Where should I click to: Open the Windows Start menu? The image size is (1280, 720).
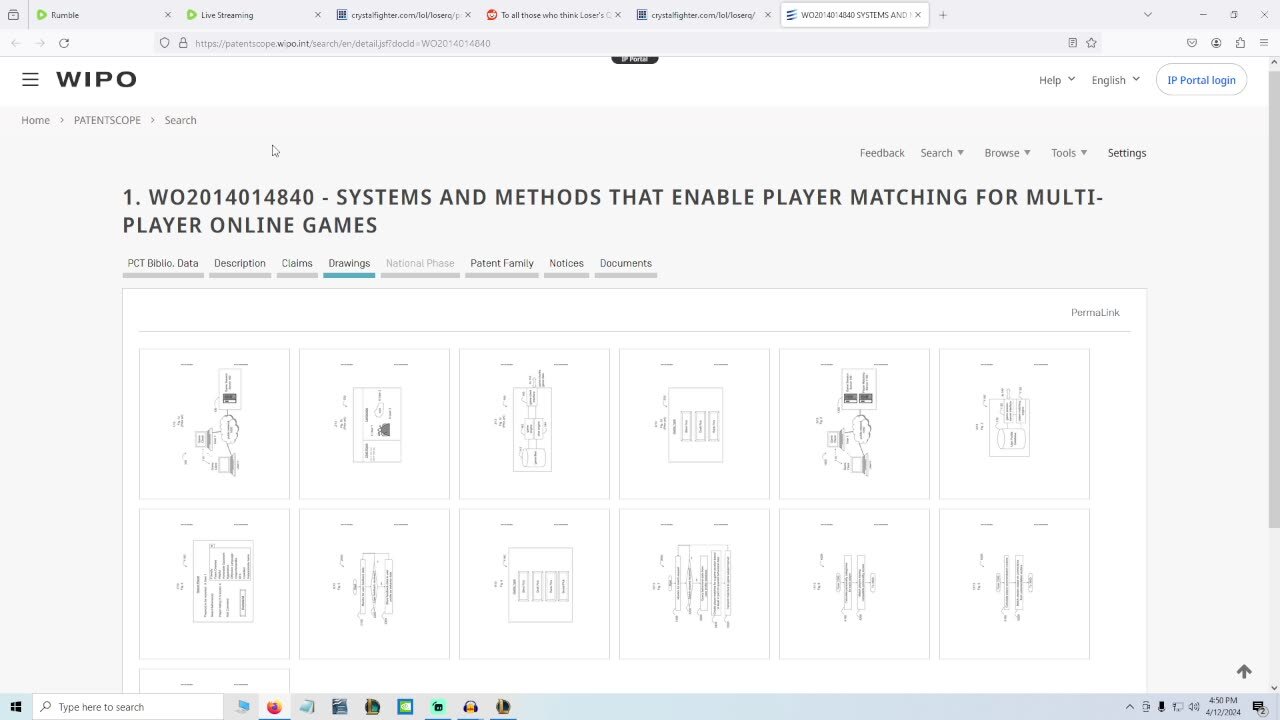click(x=15, y=706)
